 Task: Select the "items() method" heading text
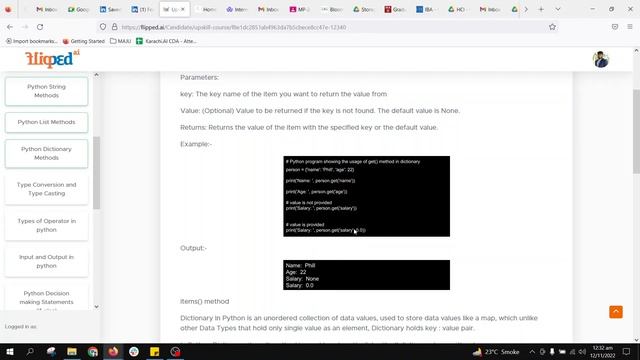pyautogui.click(x=204, y=301)
